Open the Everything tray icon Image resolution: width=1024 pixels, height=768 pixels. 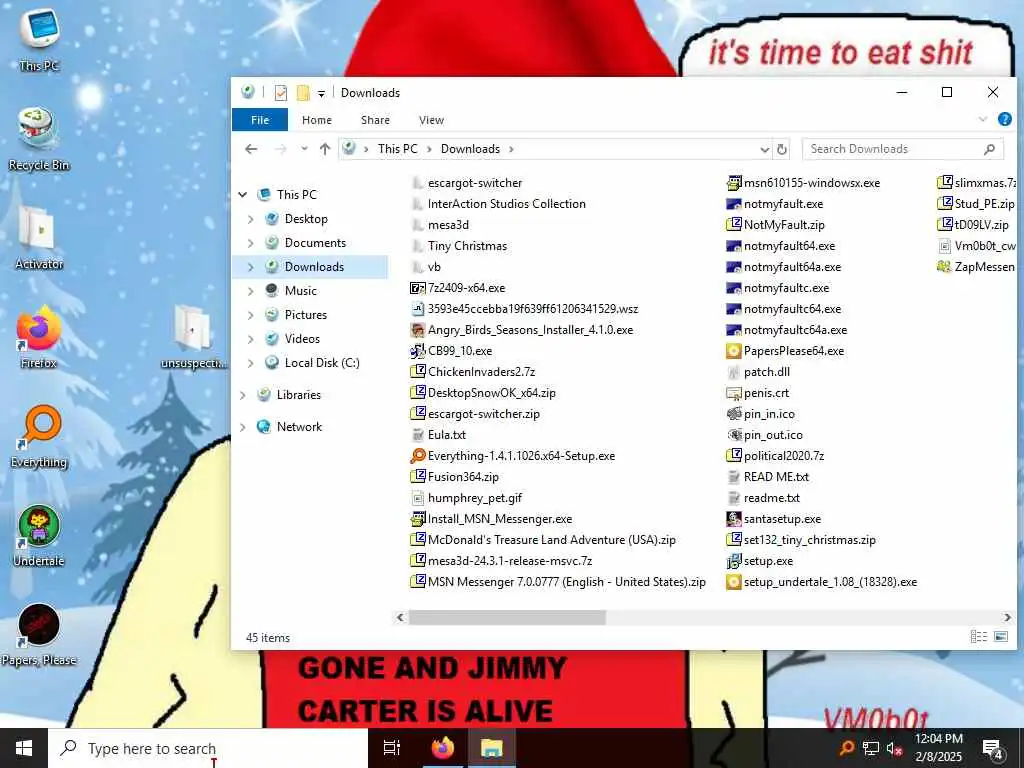846,748
